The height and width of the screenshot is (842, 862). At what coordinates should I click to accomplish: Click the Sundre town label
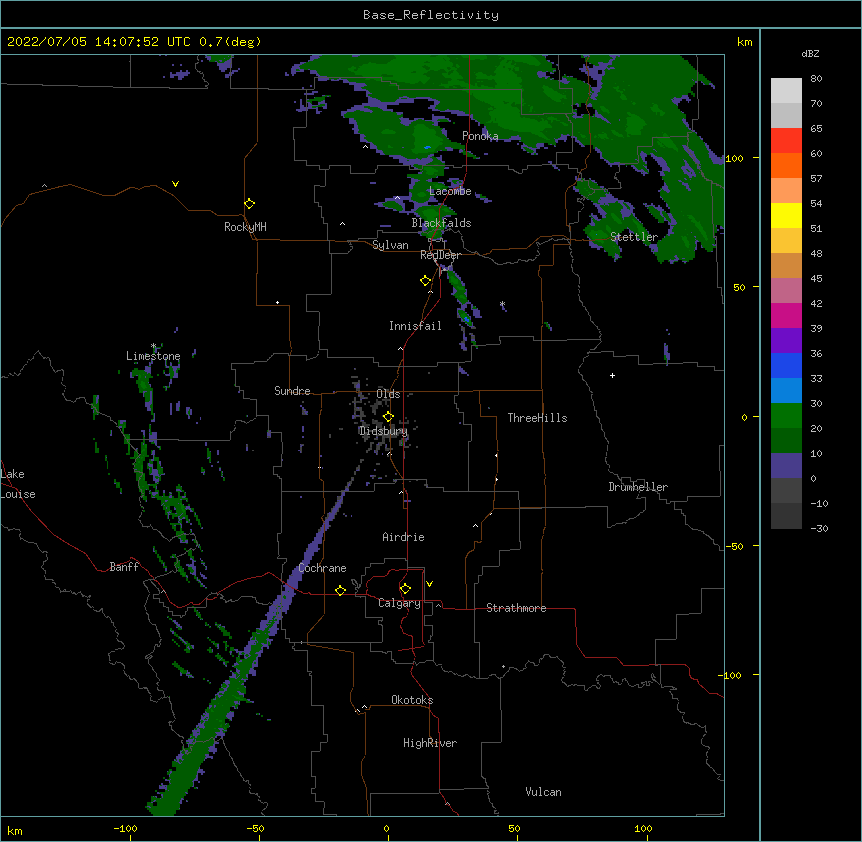tap(292, 391)
